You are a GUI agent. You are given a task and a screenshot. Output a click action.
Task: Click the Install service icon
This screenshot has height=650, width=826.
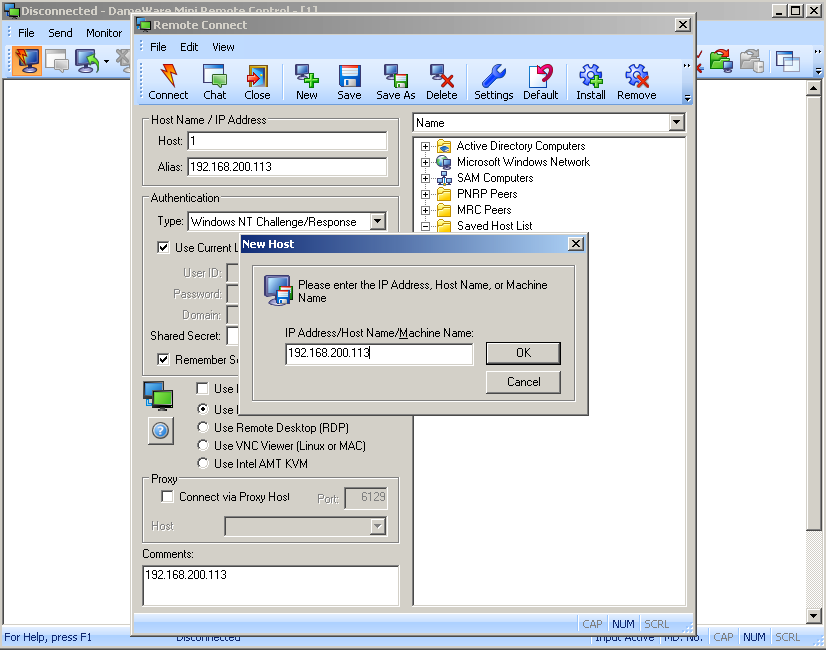click(x=590, y=82)
